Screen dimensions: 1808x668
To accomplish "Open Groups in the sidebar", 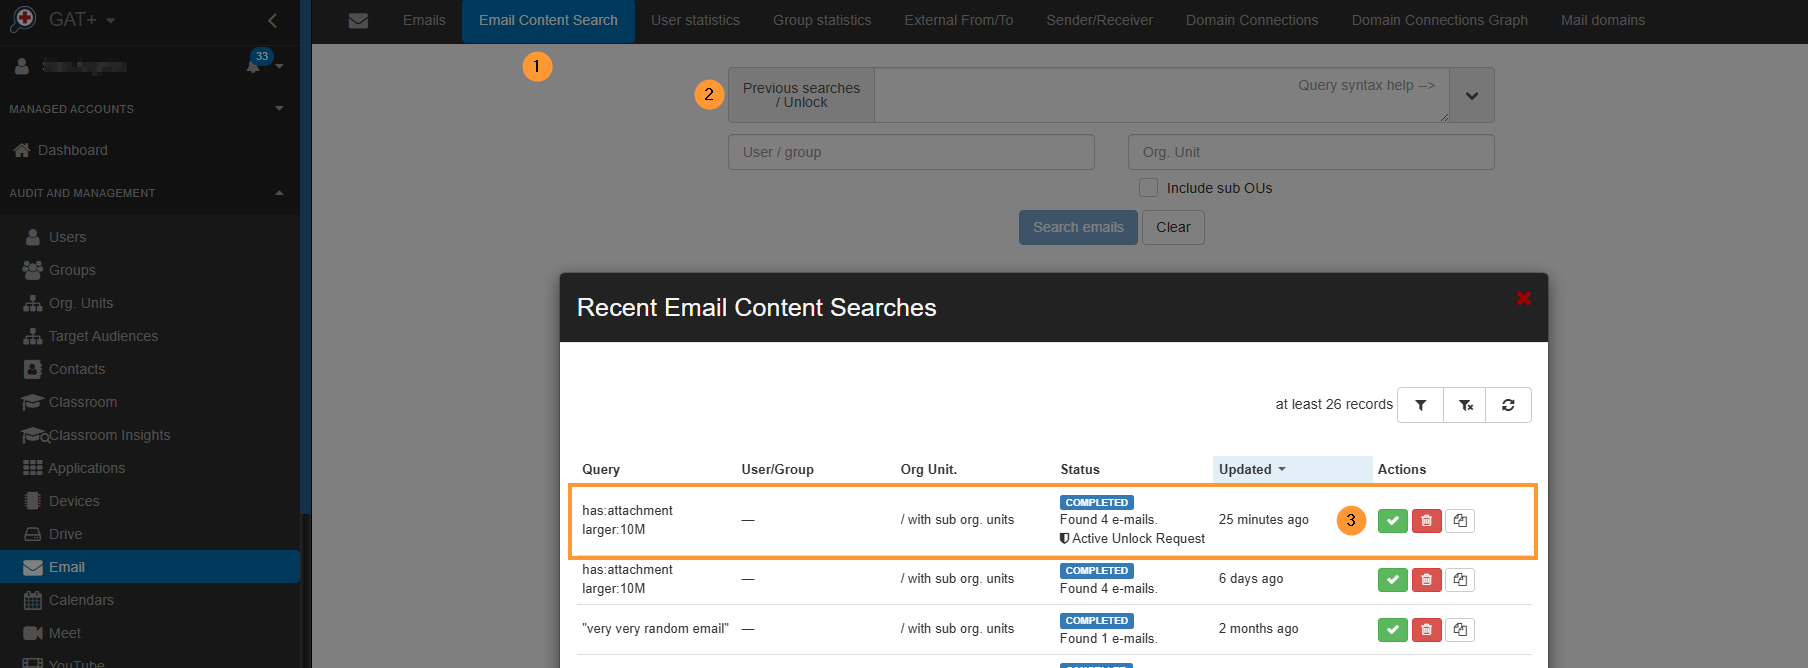I will [150, 270].
